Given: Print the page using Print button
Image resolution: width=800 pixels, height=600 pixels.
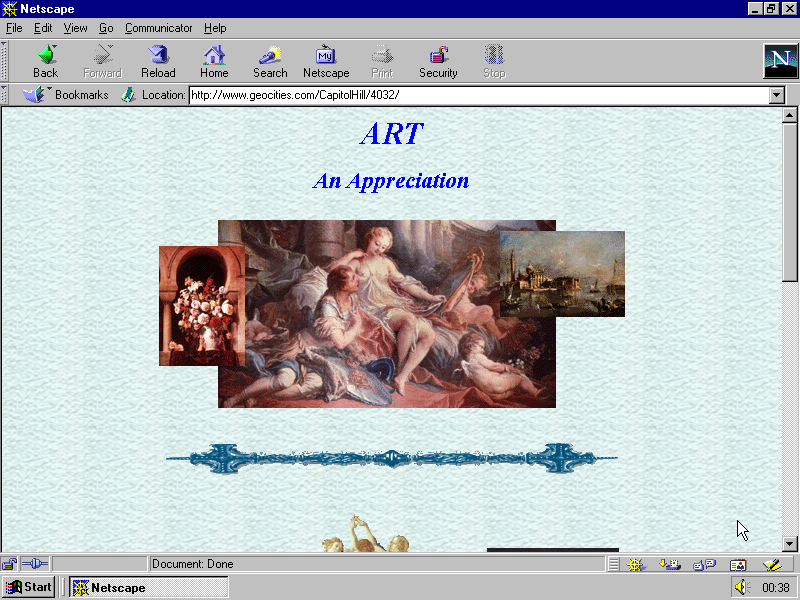Looking at the screenshot, I should (x=382, y=61).
